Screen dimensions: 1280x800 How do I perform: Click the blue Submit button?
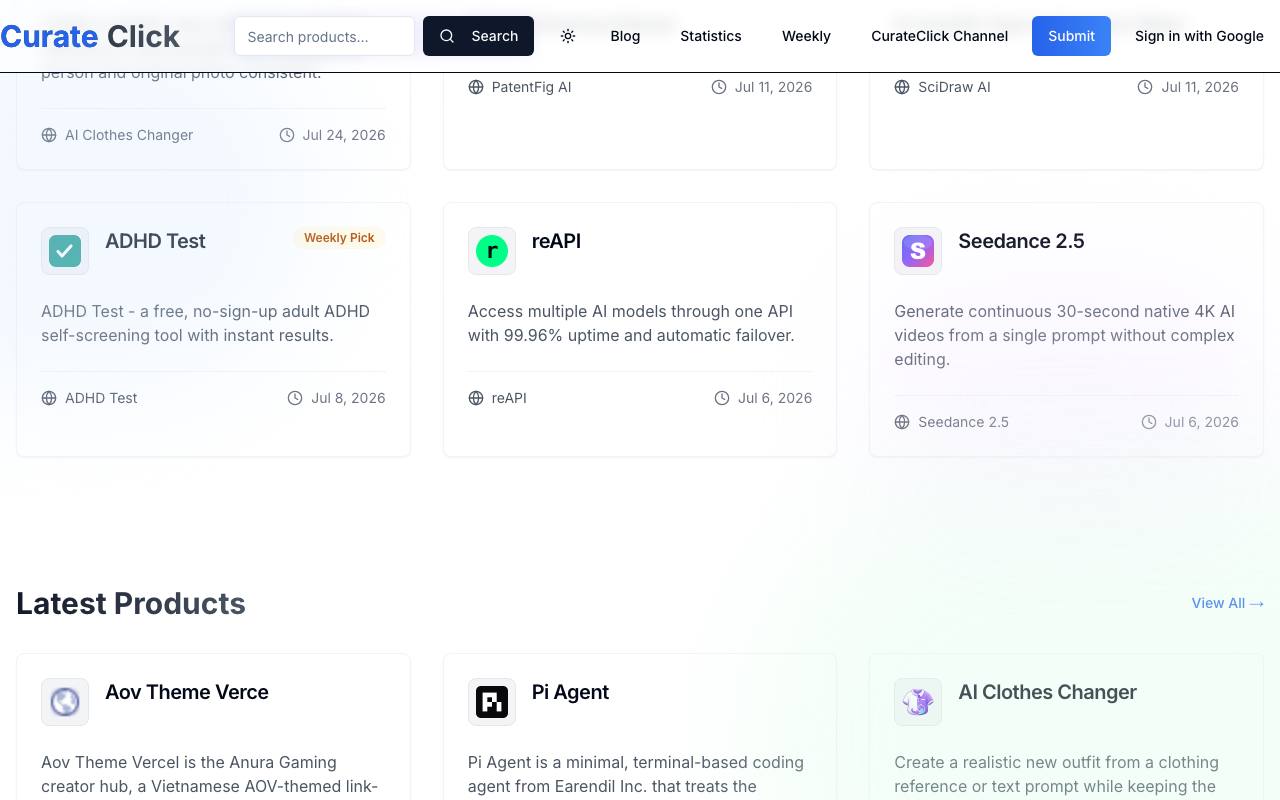pos(1071,36)
